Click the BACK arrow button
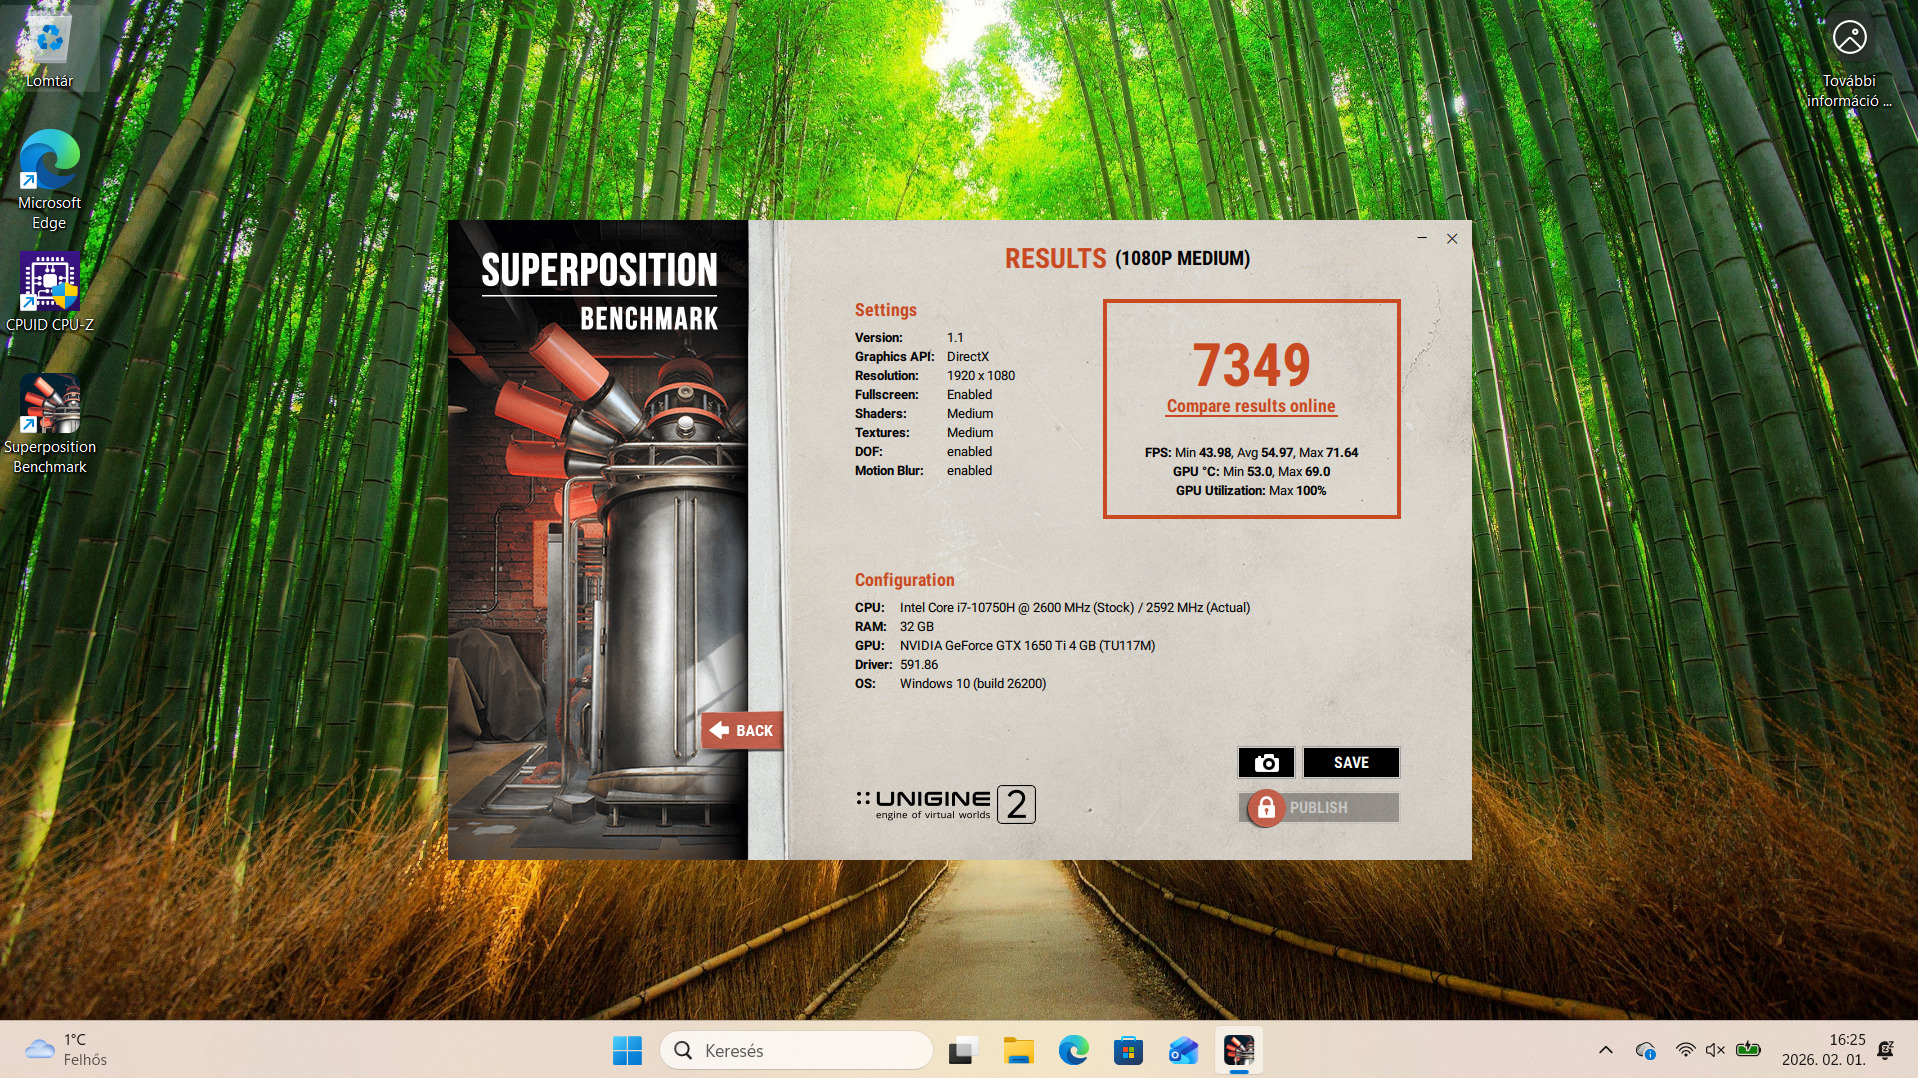Screen dimensions: 1918x1078 click(741, 731)
